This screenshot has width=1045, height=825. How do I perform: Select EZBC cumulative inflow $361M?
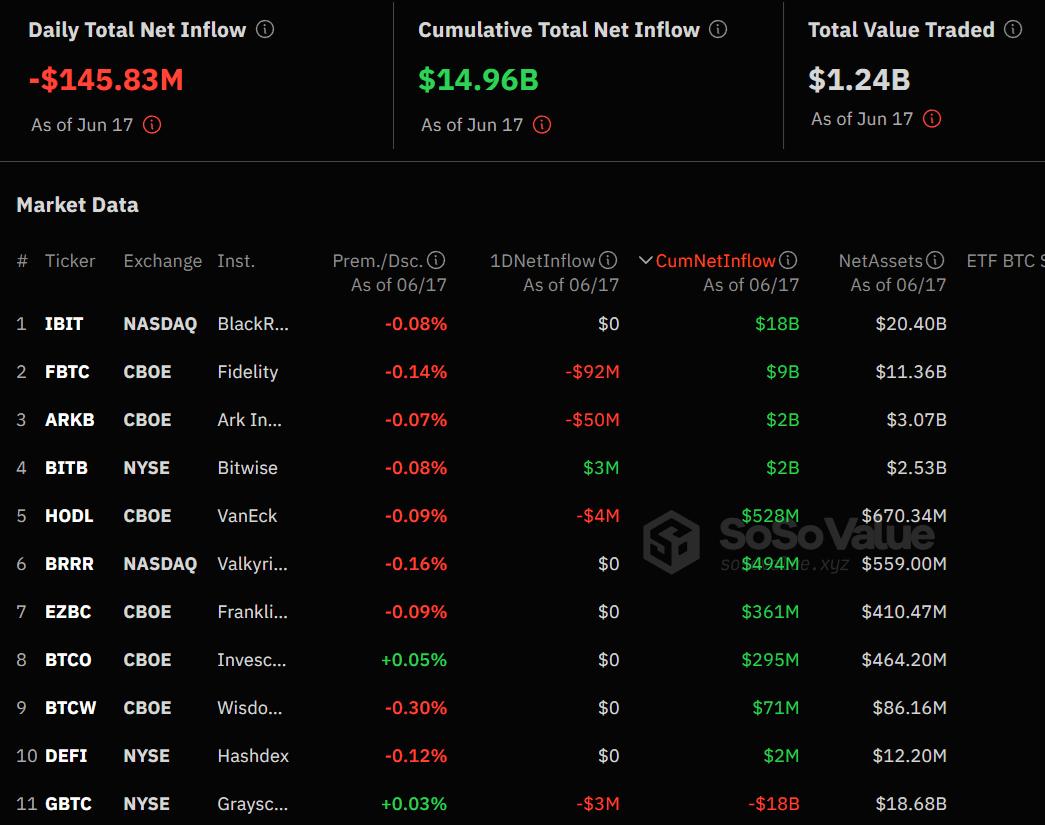click(x=770, y=612)
